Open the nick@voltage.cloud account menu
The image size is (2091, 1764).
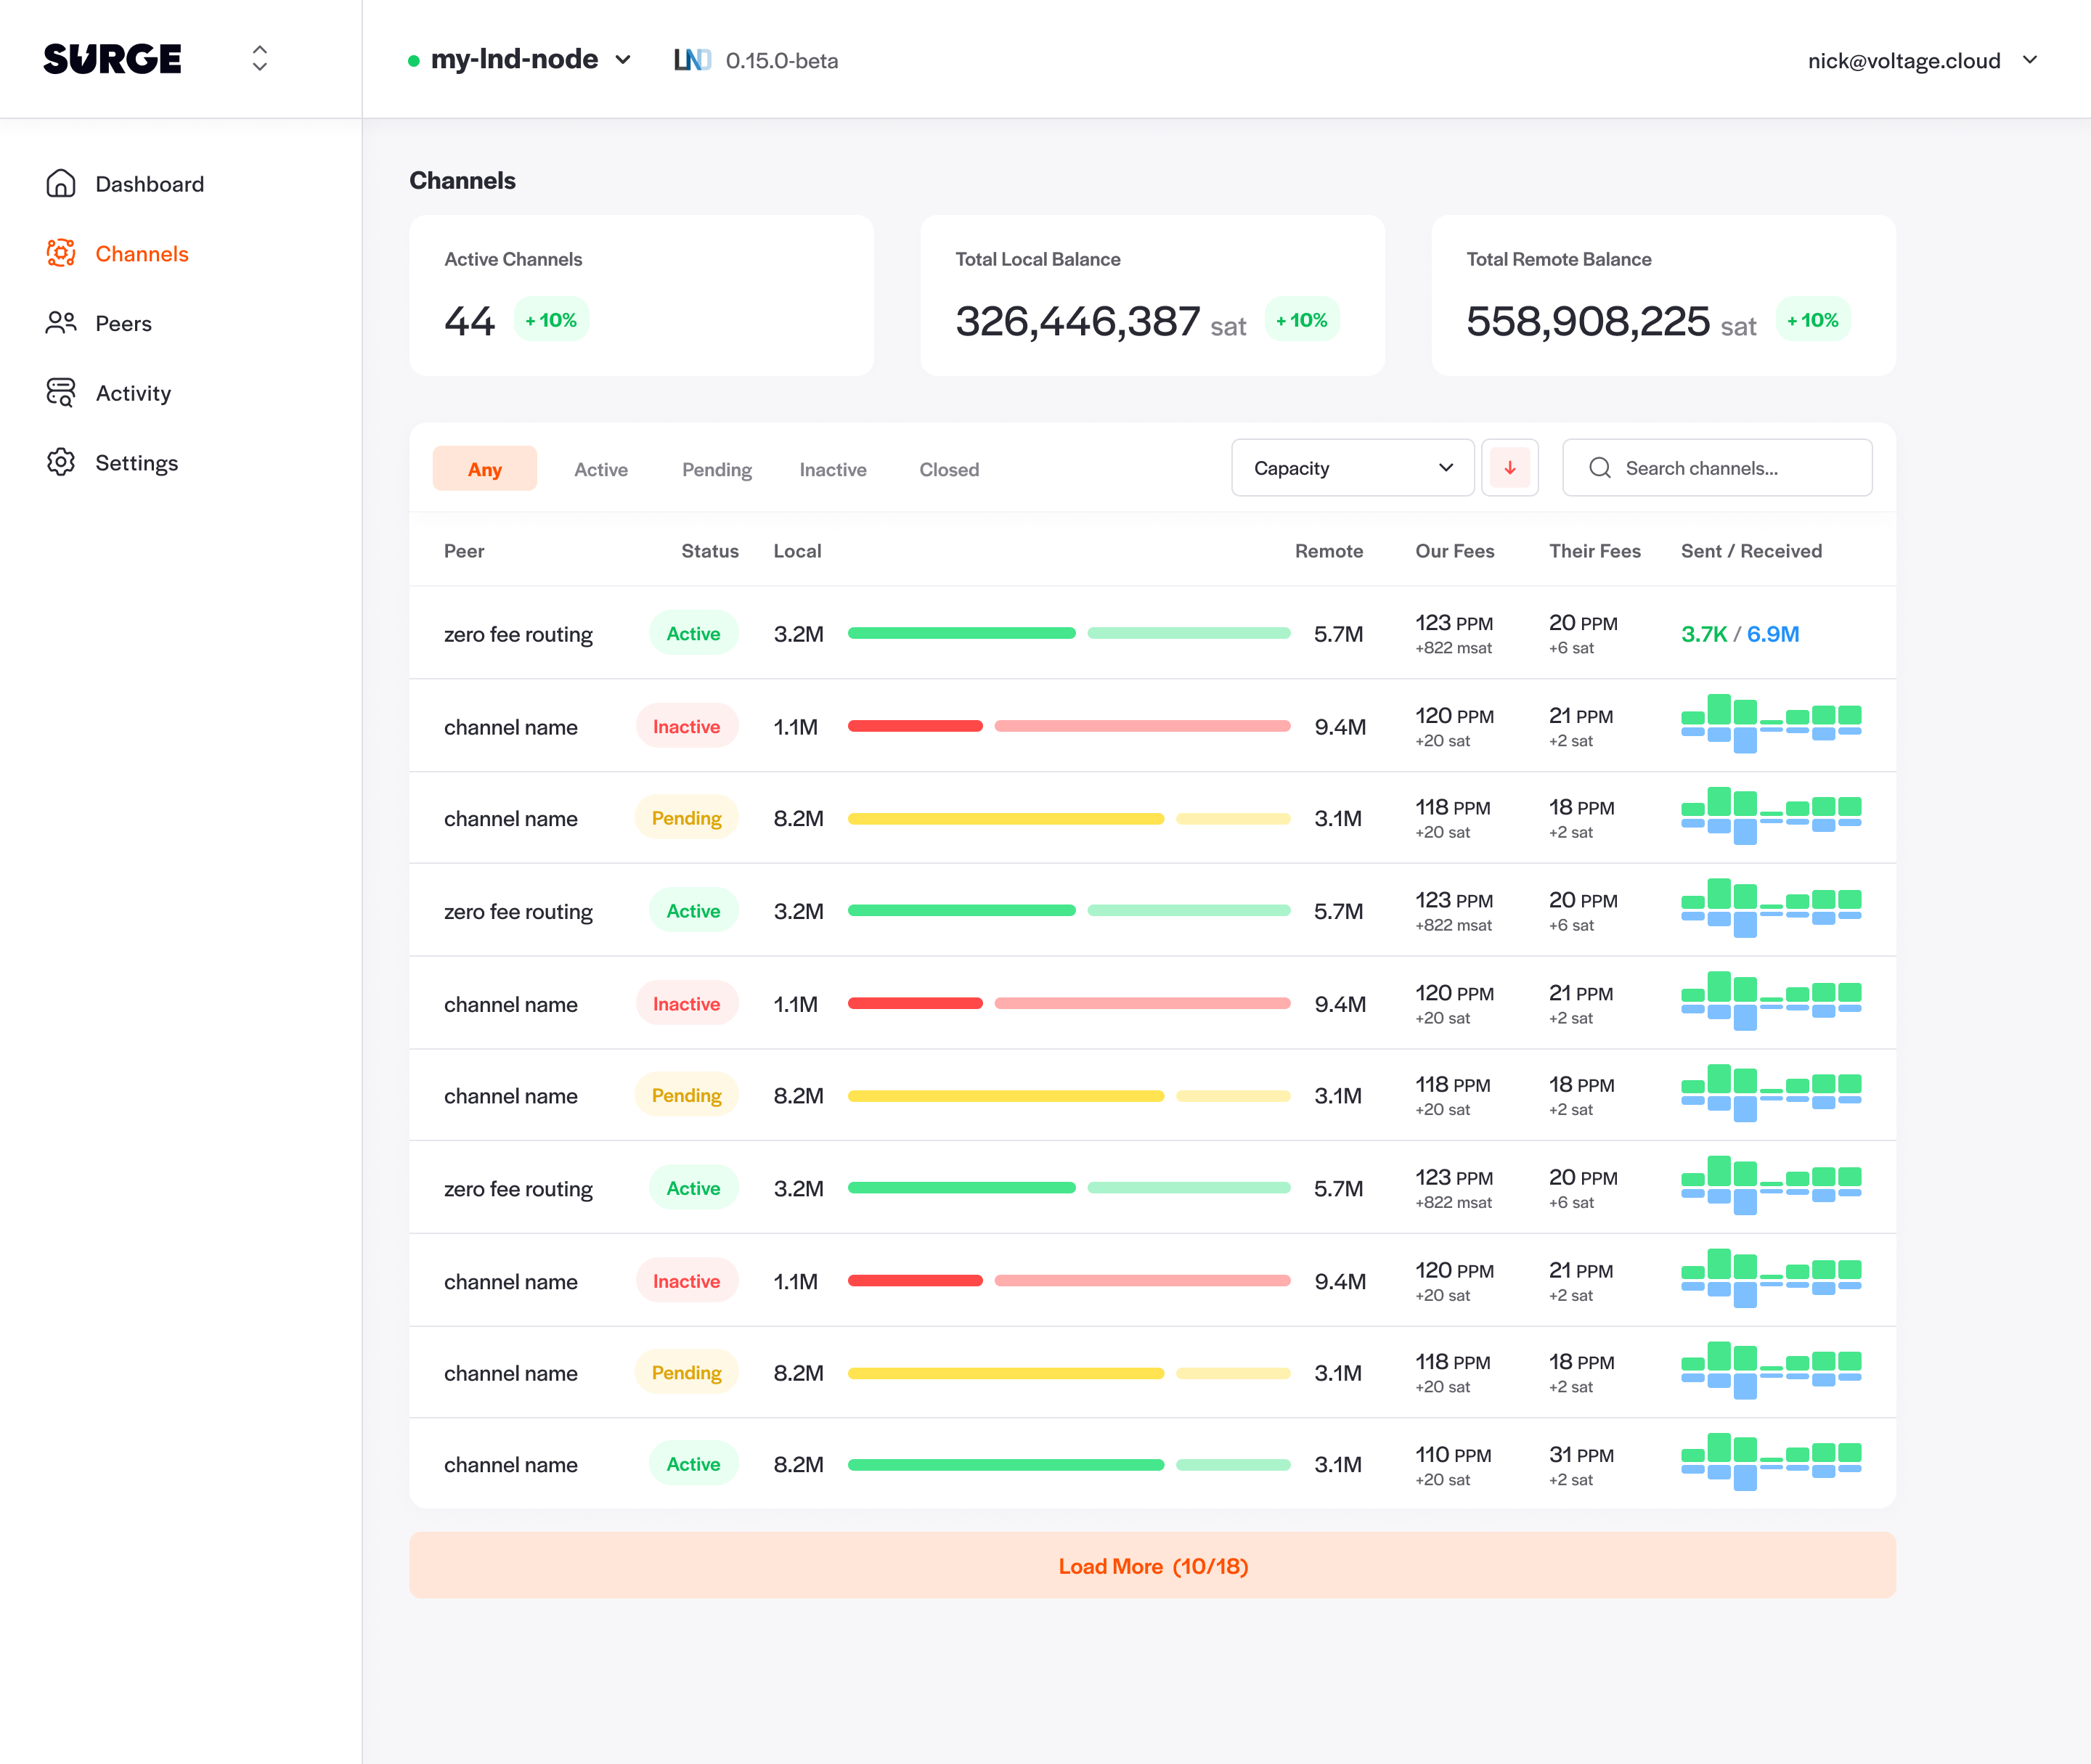point(1921,61)
